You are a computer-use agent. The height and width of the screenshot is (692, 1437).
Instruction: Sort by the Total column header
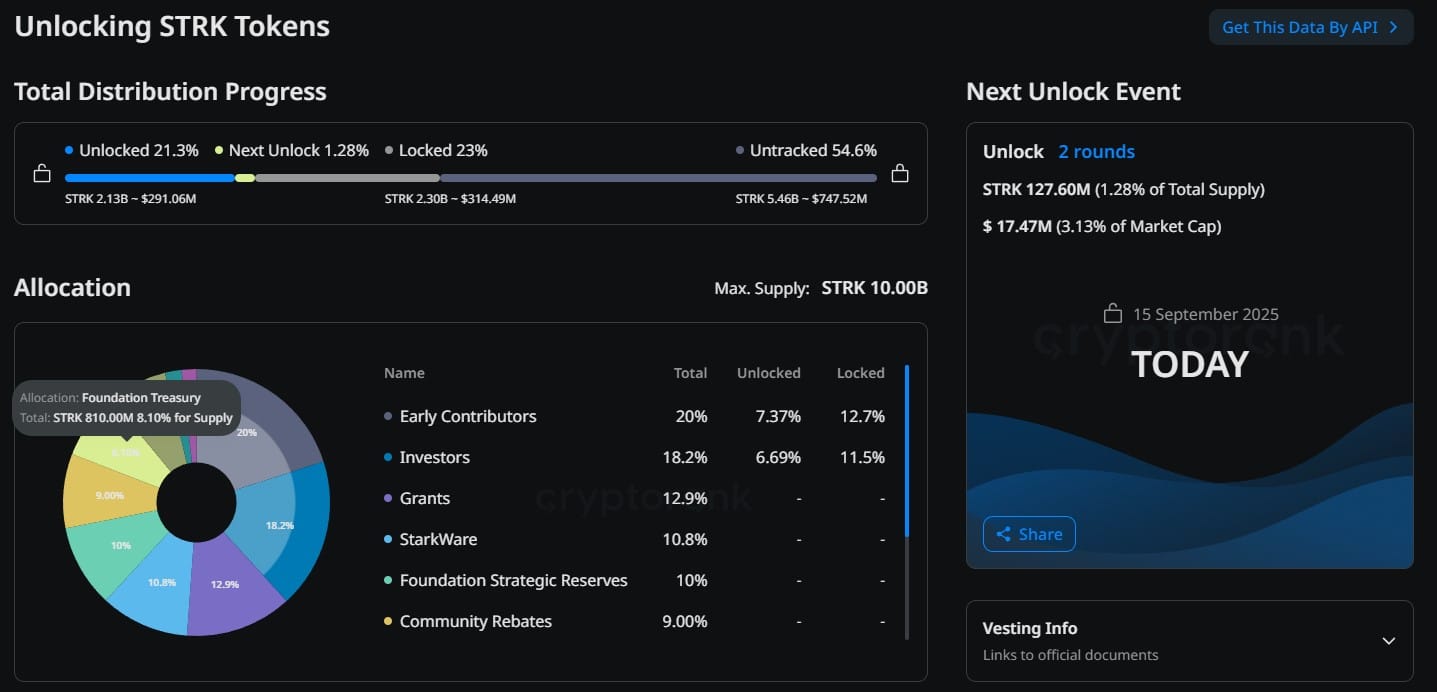690,373
